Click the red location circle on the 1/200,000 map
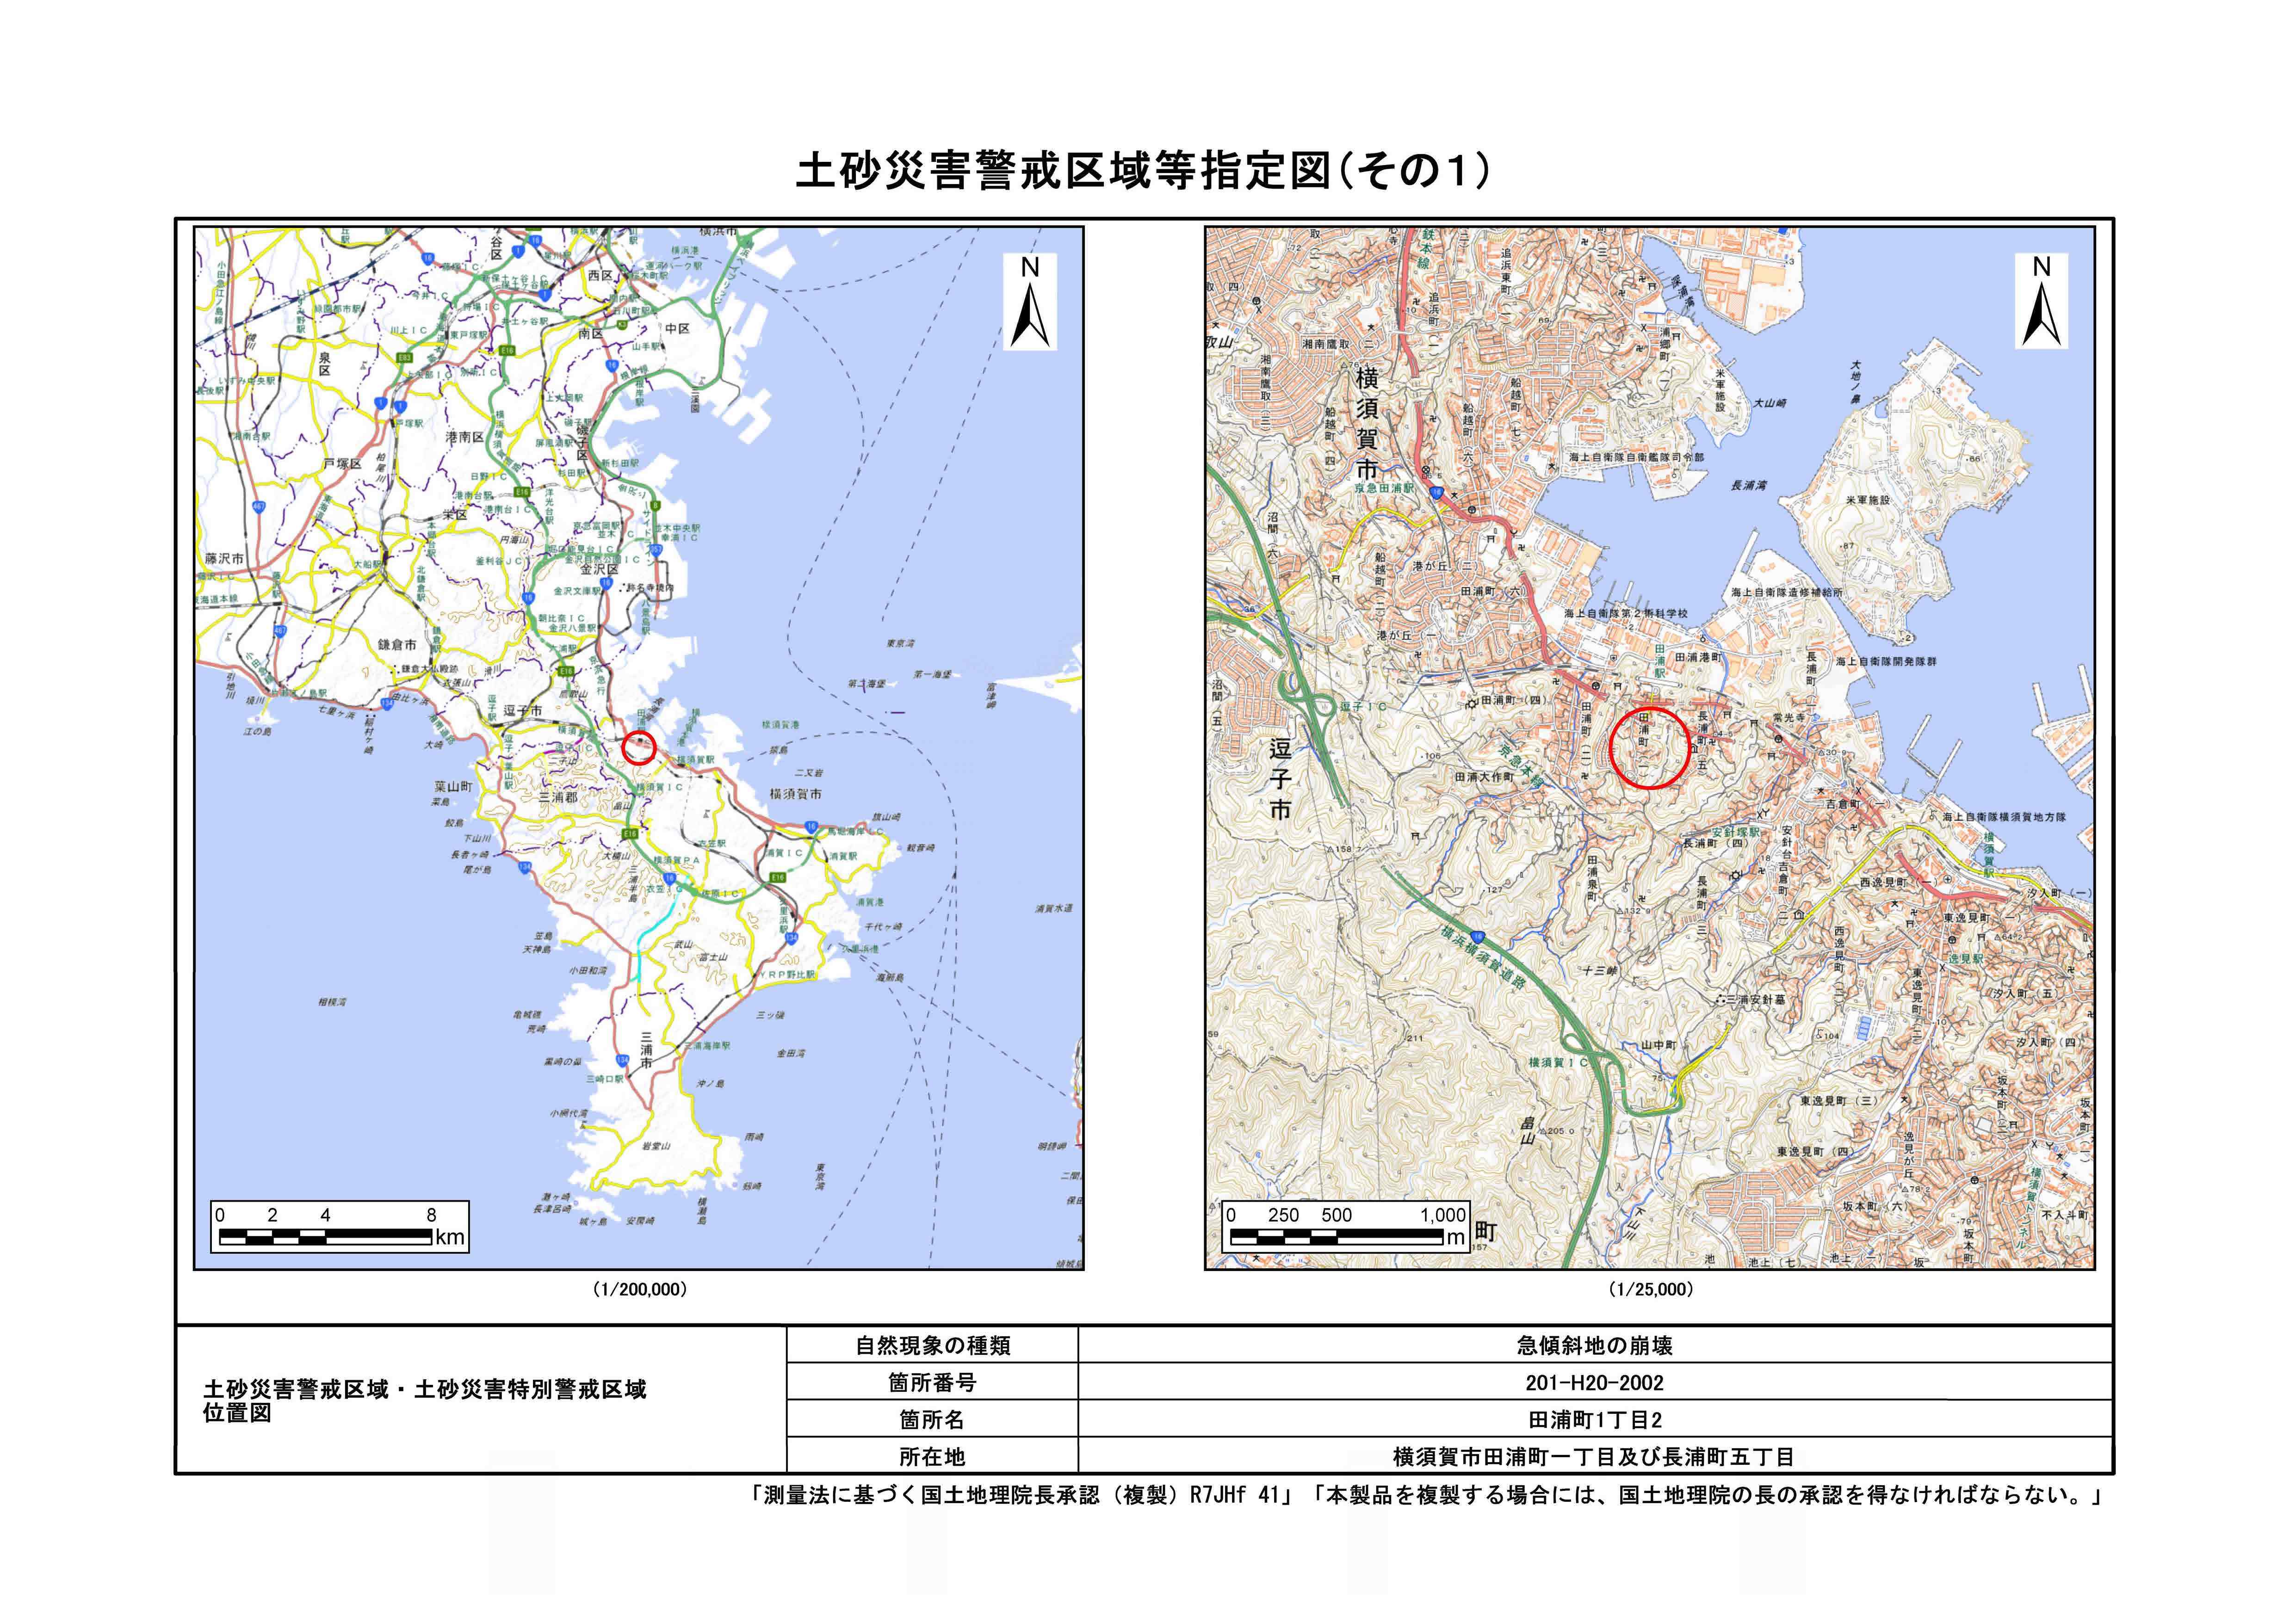 pyautogui.click(x=639, y=747)
